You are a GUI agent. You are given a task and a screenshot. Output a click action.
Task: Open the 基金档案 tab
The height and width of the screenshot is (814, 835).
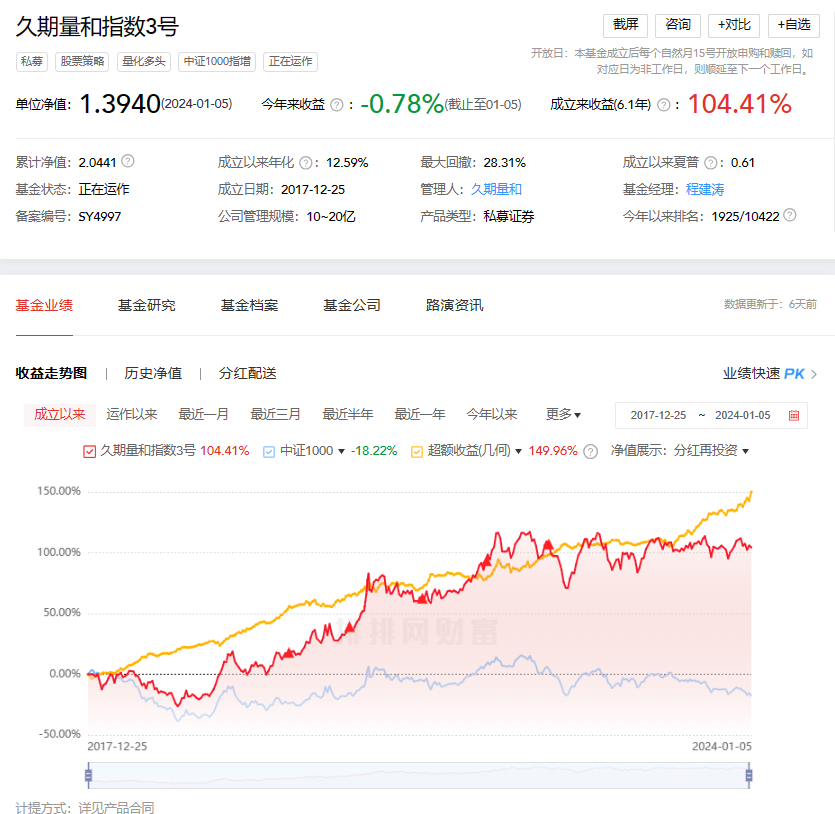coord(249,305)
